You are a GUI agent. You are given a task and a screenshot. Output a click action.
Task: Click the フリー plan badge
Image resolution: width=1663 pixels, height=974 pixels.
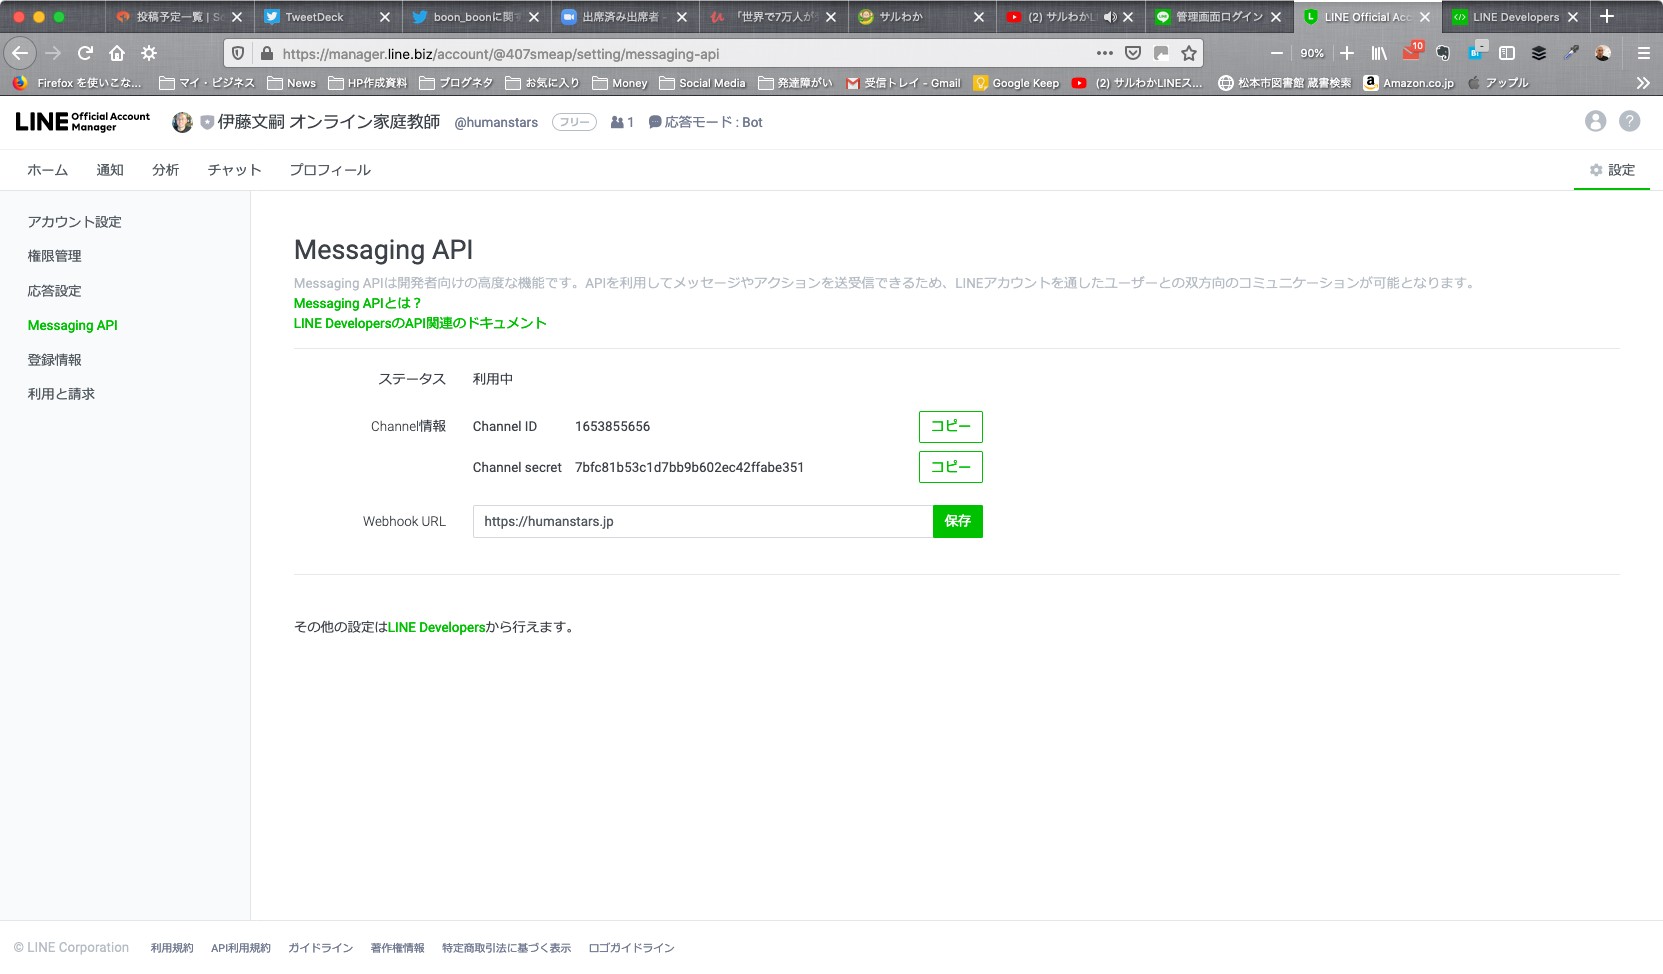point(574,122)
